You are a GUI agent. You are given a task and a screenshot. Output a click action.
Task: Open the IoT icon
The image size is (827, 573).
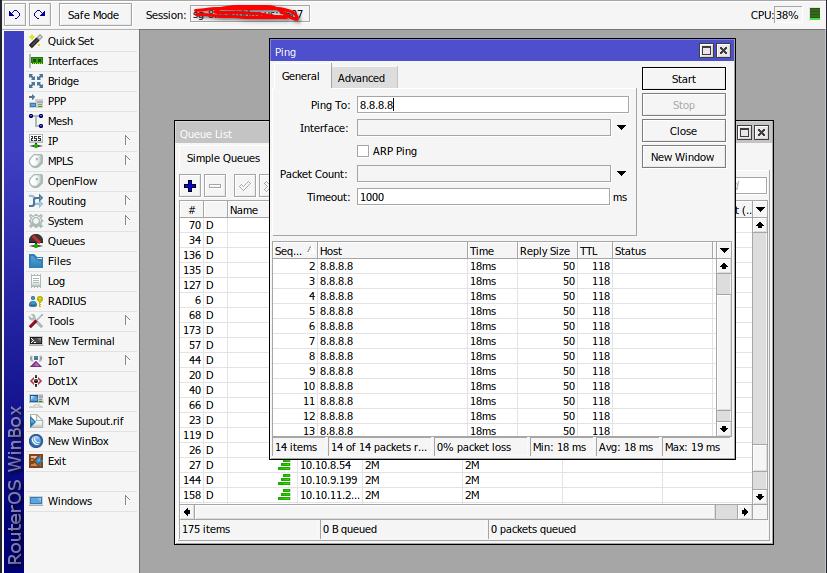[x=36, y=361]
